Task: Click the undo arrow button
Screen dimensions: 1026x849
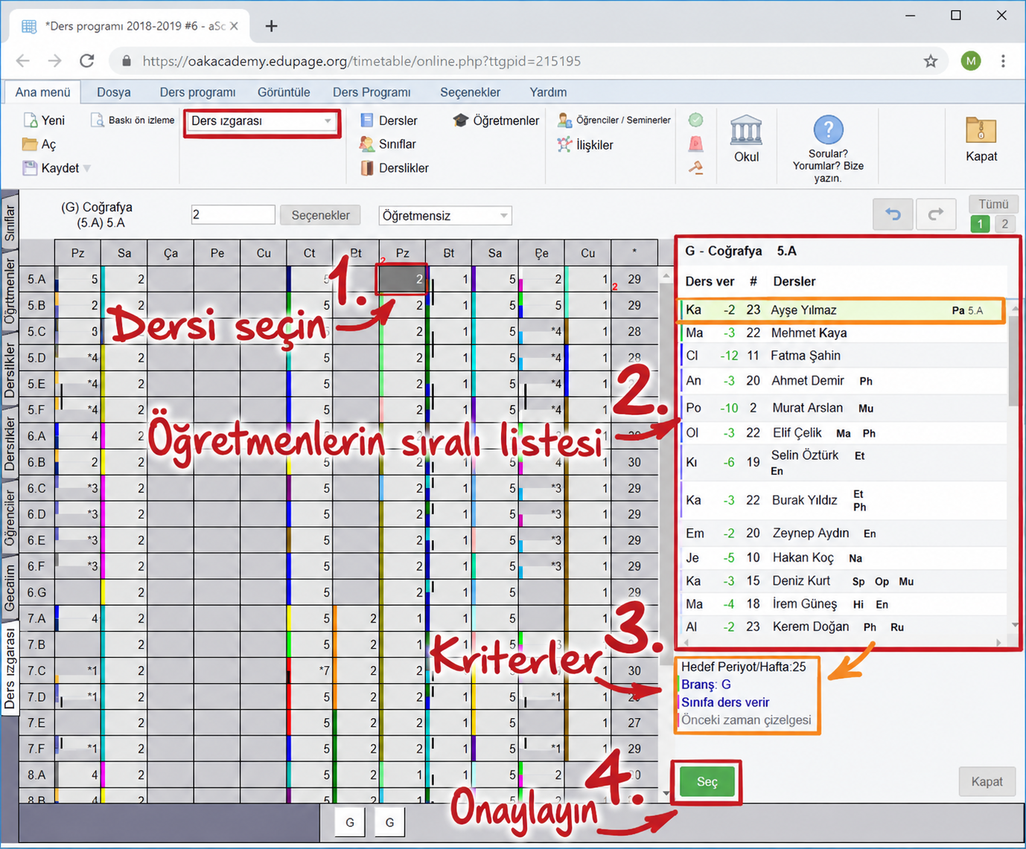Action: tap(893, 213)
